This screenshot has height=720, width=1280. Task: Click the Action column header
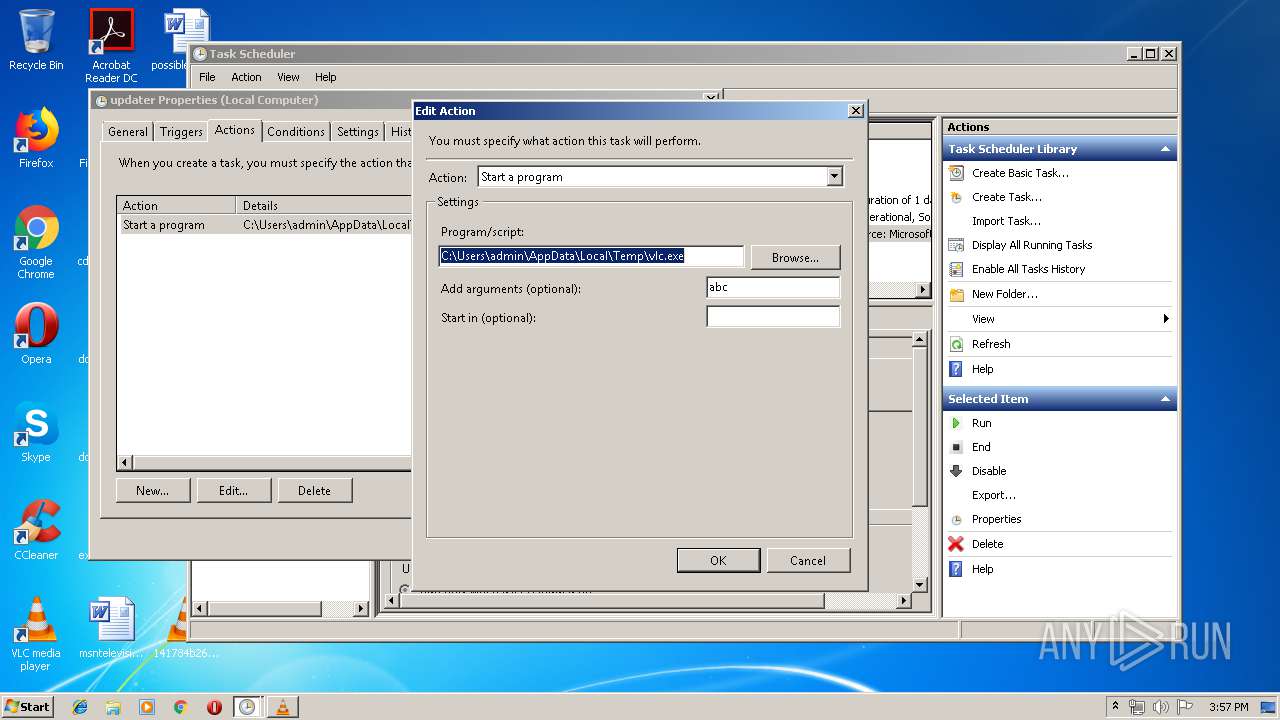176,205
